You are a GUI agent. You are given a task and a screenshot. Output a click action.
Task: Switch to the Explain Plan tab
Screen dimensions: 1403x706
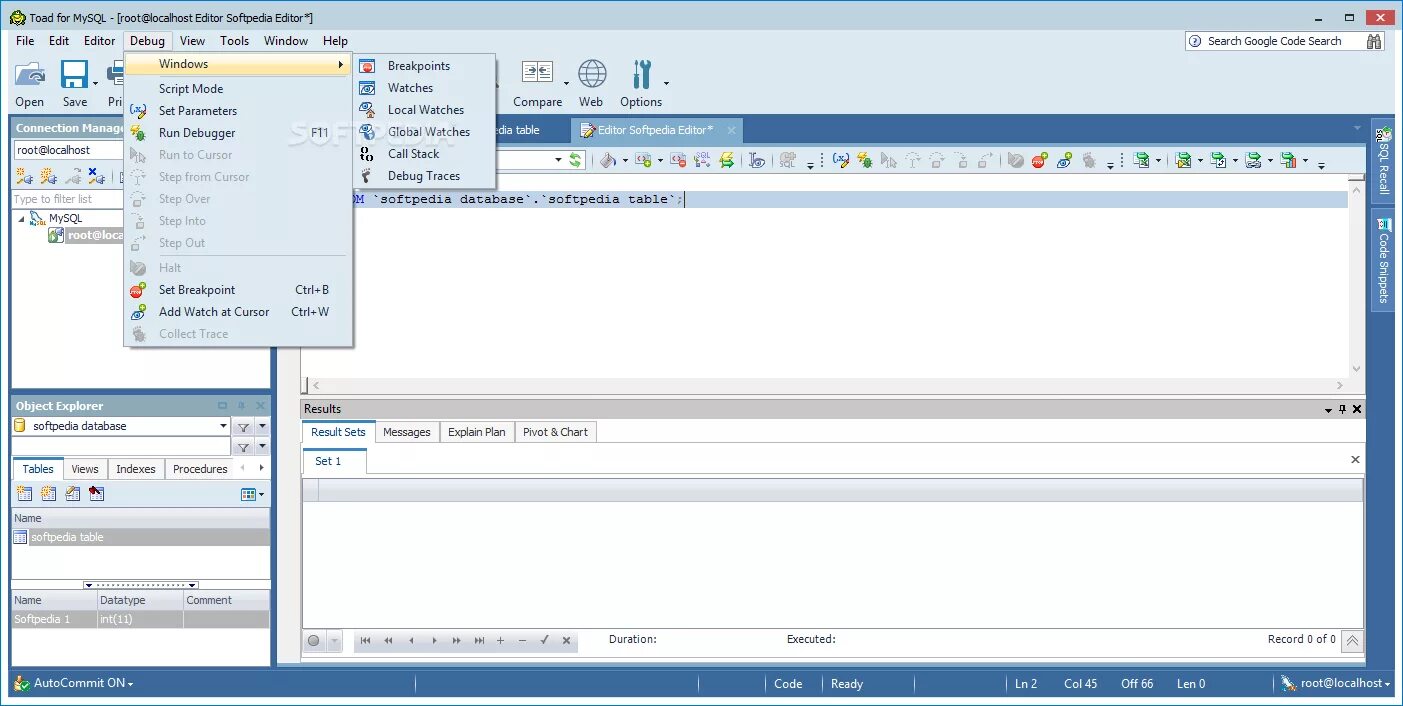[x=477, y=432]
